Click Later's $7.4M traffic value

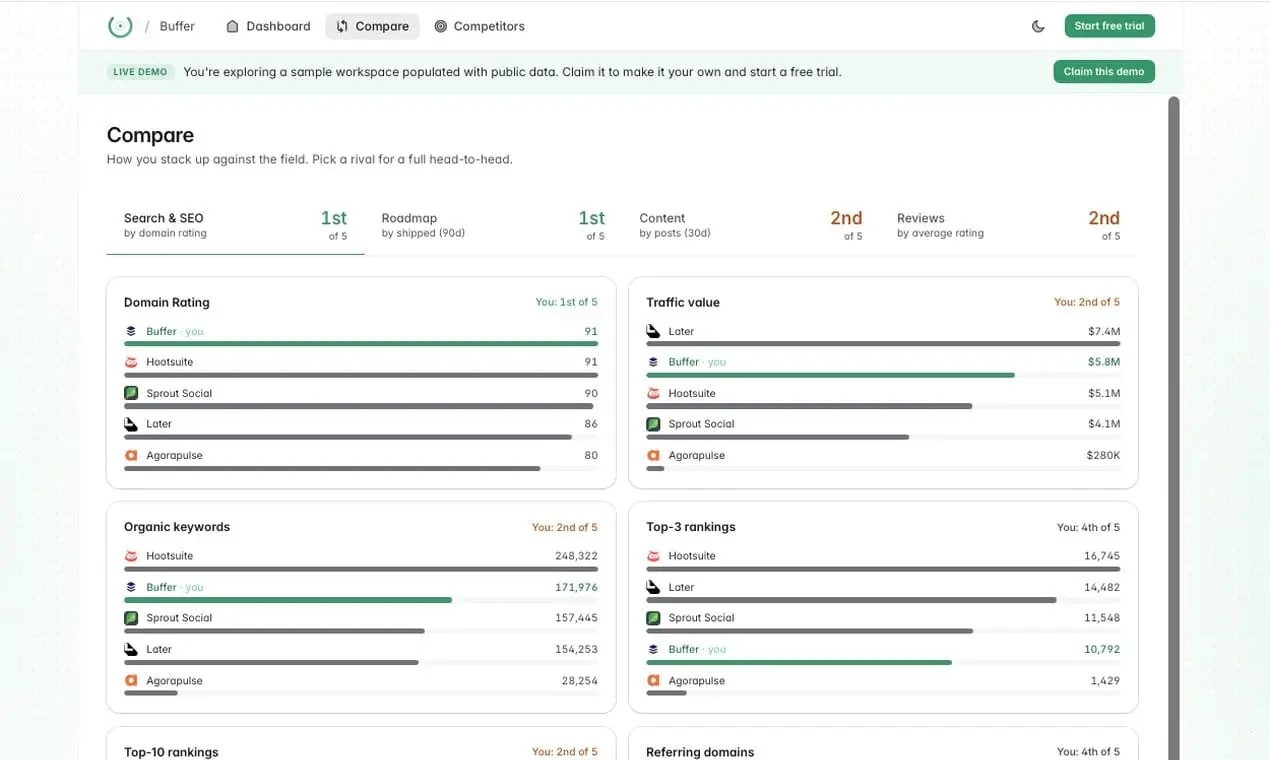pyautogui.click(x=1104, y=331)
